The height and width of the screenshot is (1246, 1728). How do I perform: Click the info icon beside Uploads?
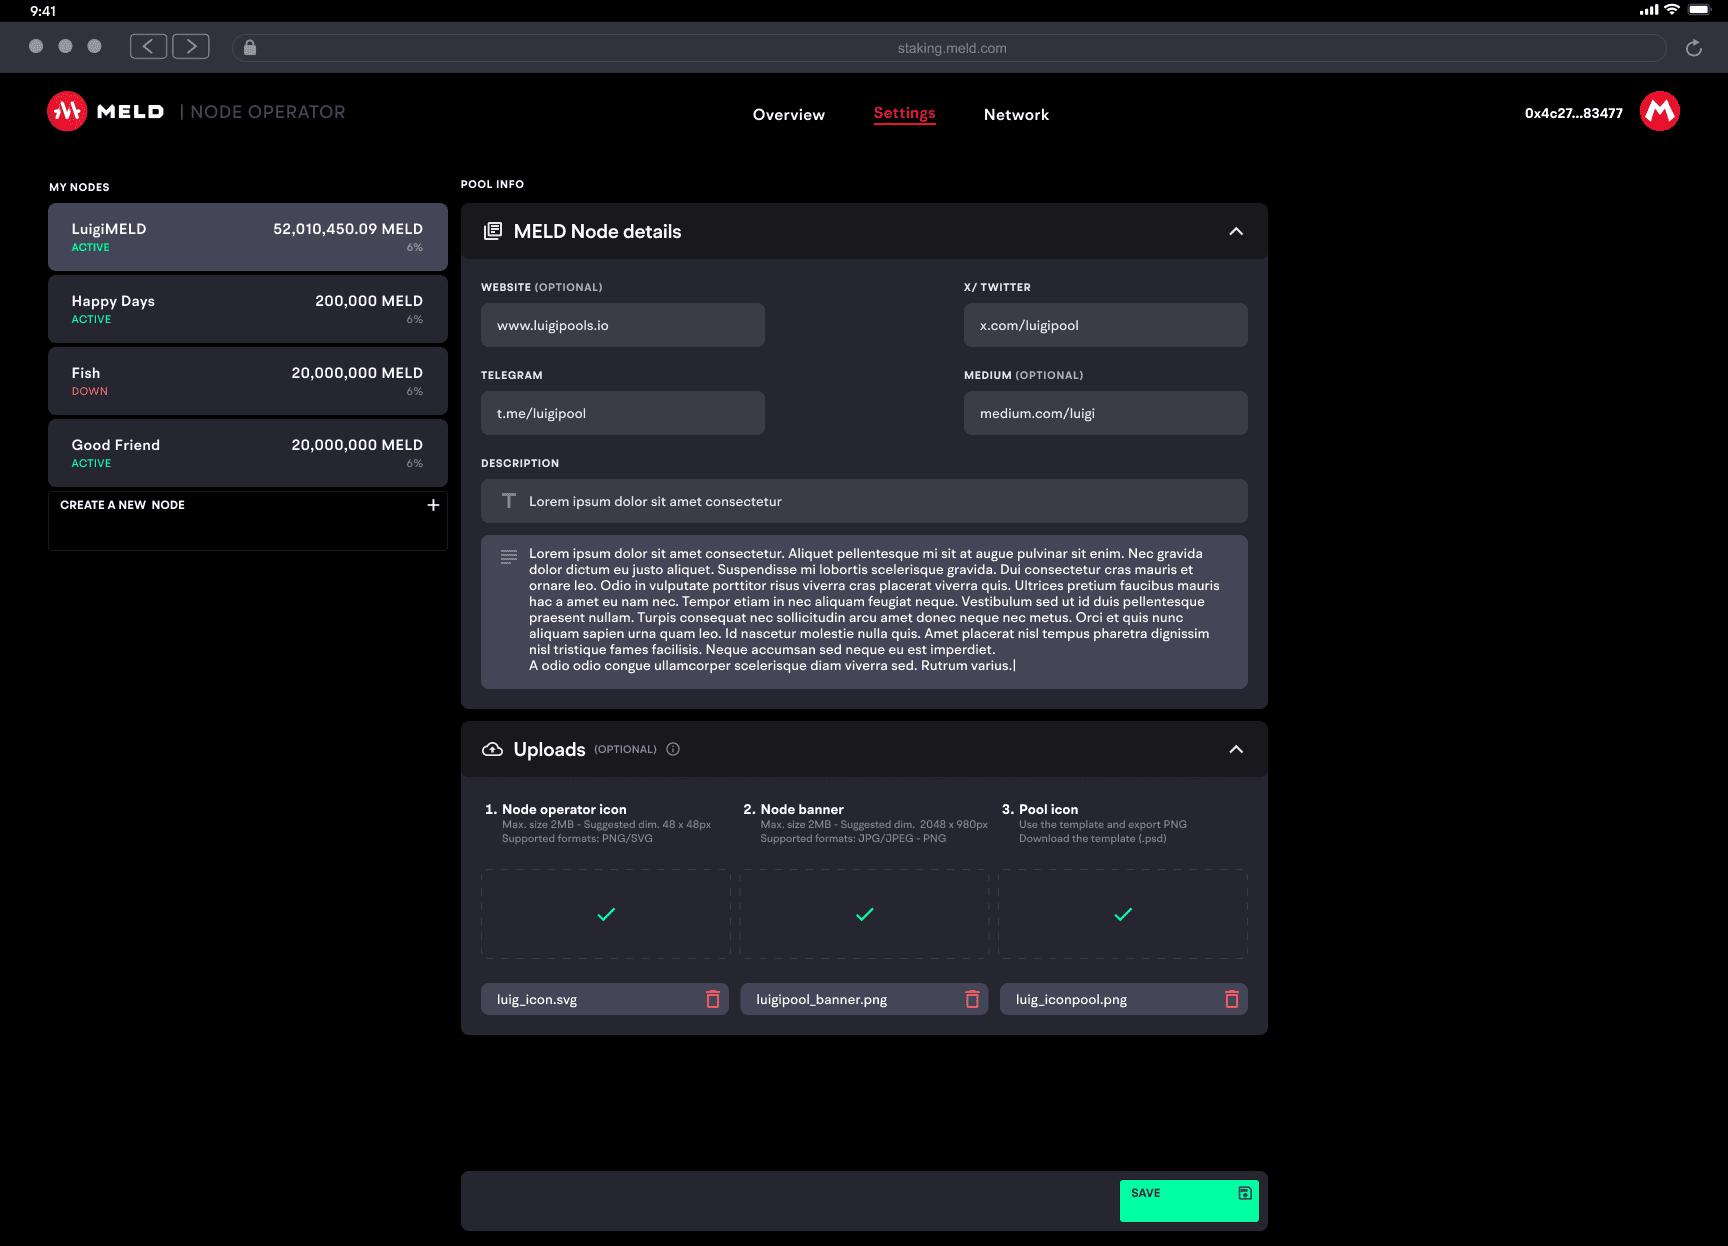(x=672, y=749)
